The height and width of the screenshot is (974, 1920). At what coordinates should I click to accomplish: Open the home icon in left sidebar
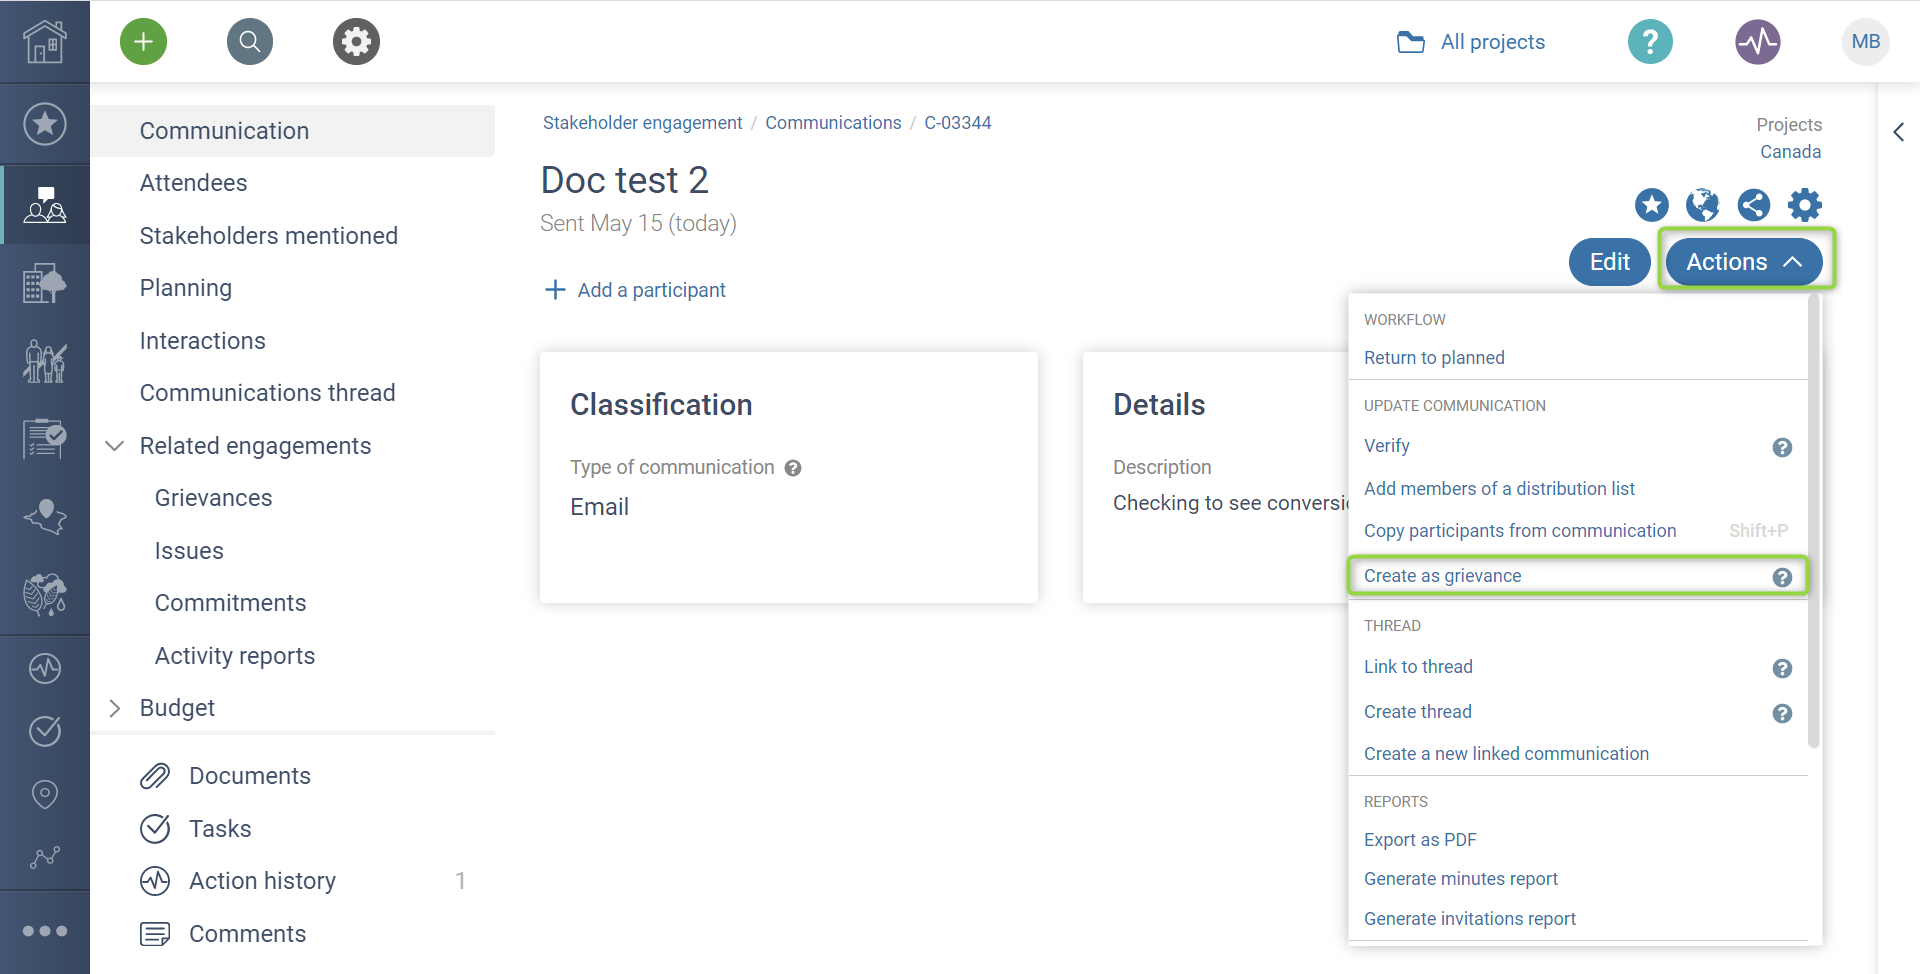(x=45, y=42)
